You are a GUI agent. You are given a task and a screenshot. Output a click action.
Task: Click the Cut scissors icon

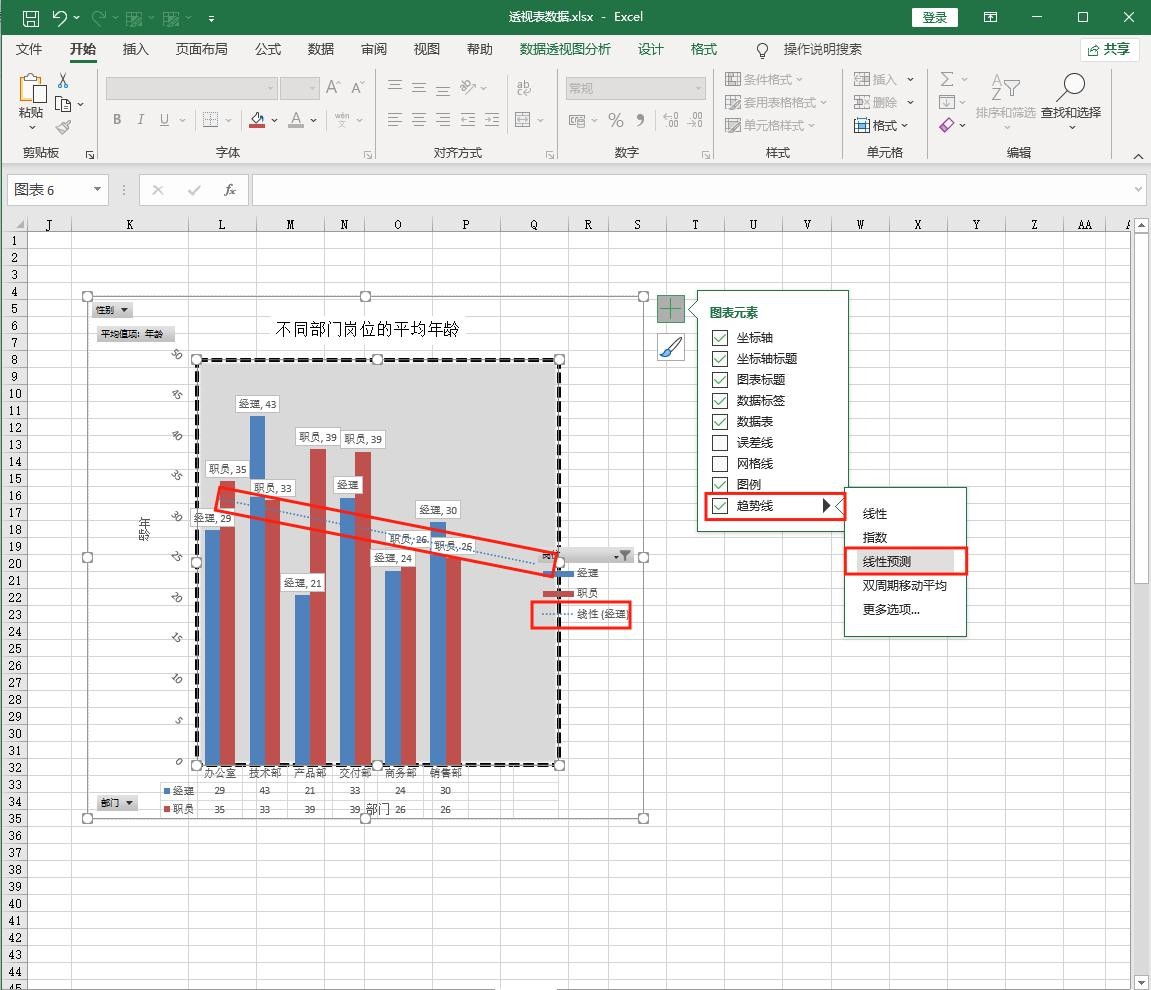(63, 81)
